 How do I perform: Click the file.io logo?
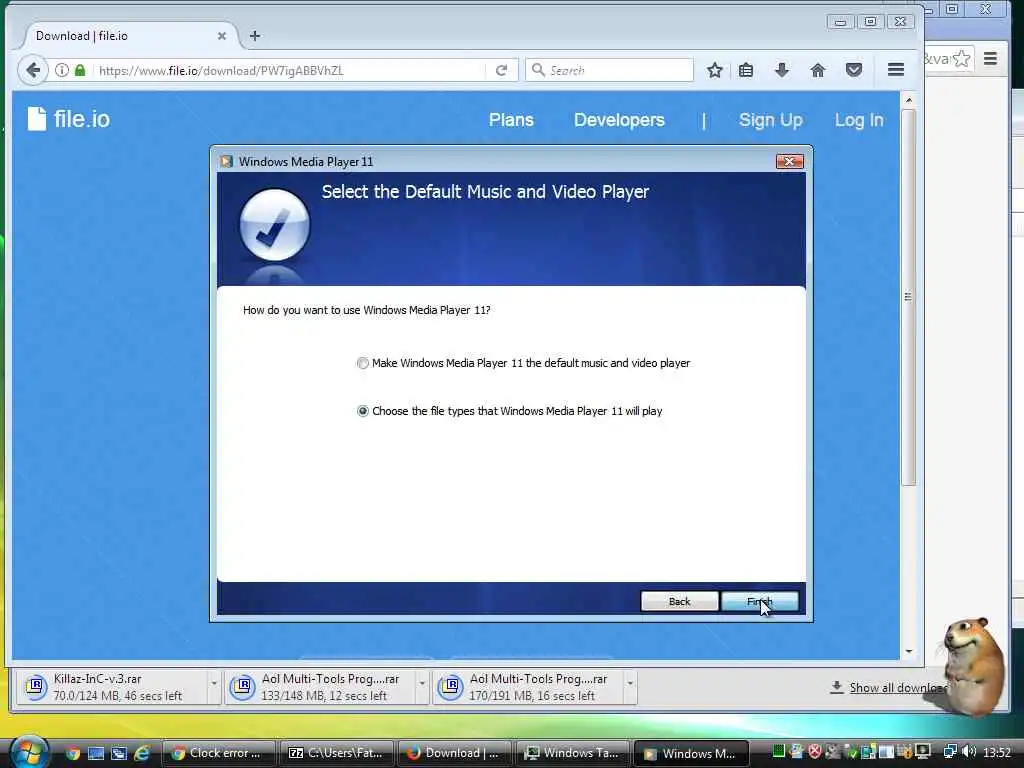point(69,119)
